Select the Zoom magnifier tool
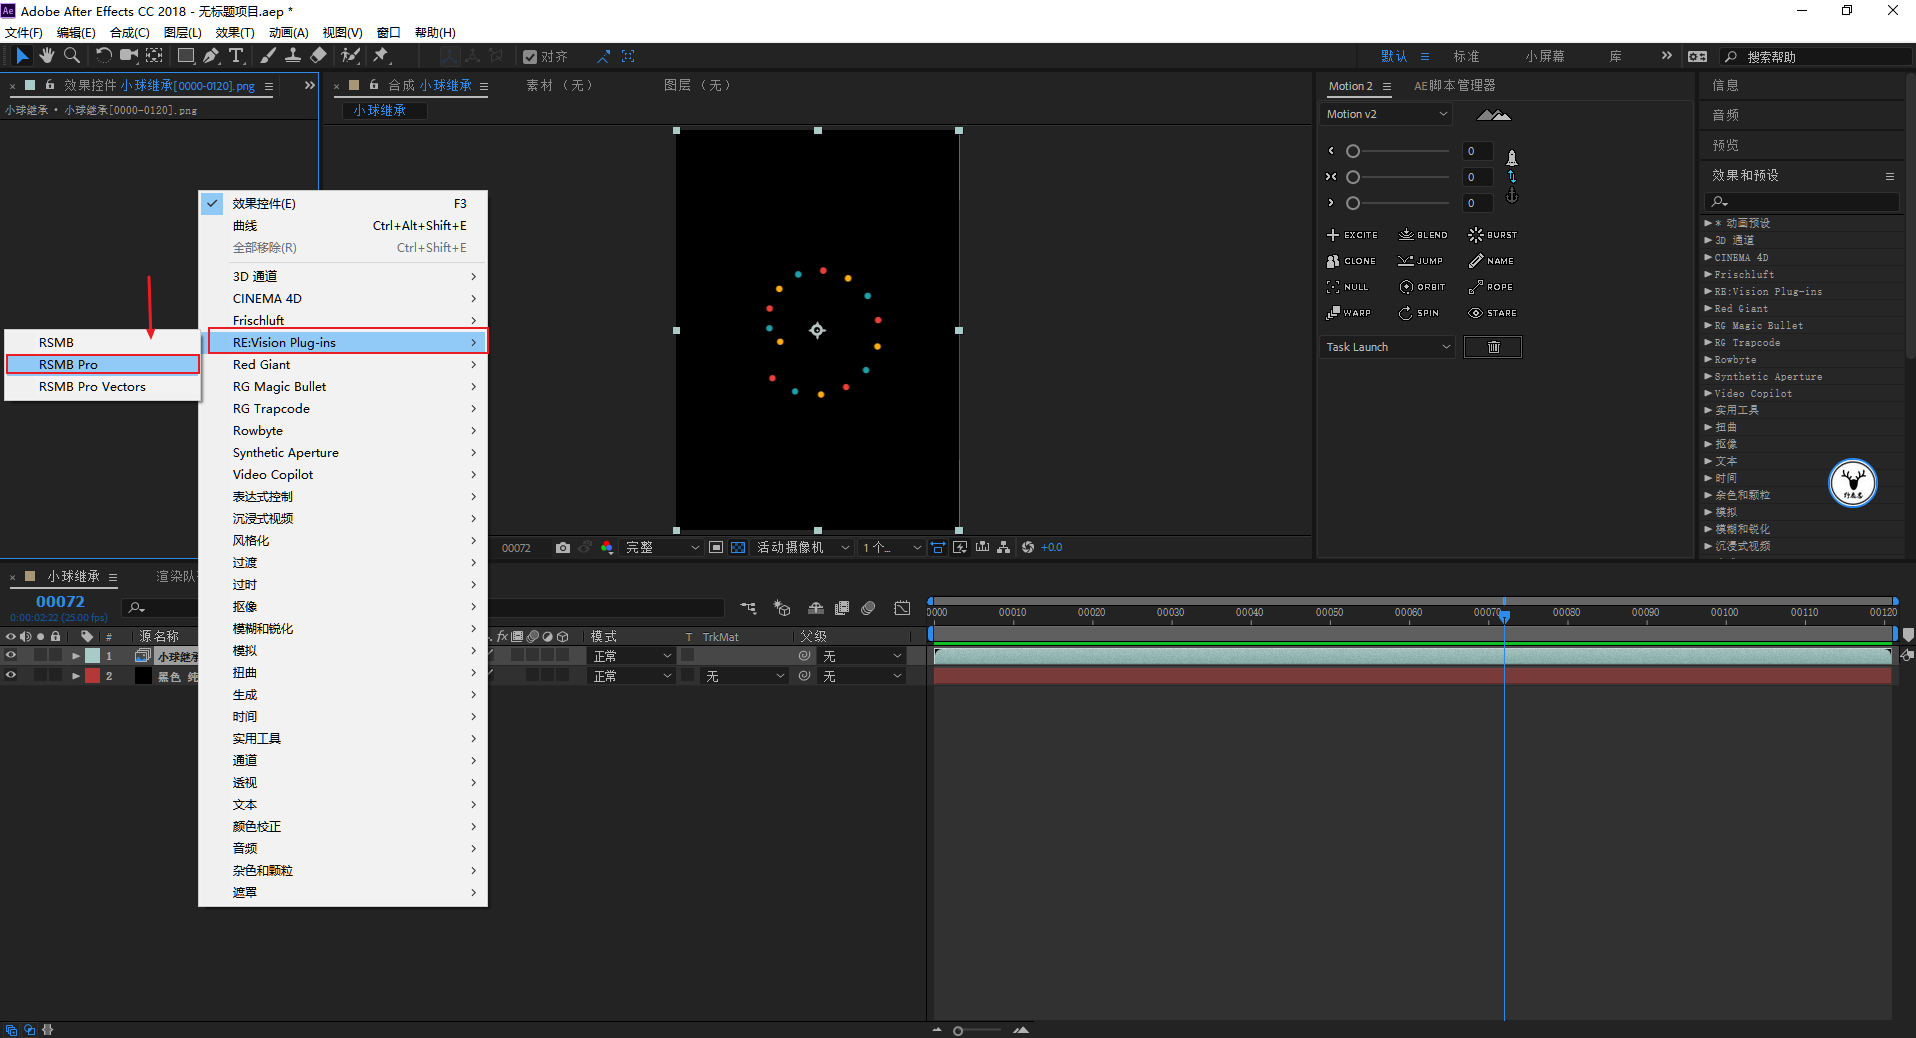Screen dimensions: 1916x1038 (x=72, y=56)
